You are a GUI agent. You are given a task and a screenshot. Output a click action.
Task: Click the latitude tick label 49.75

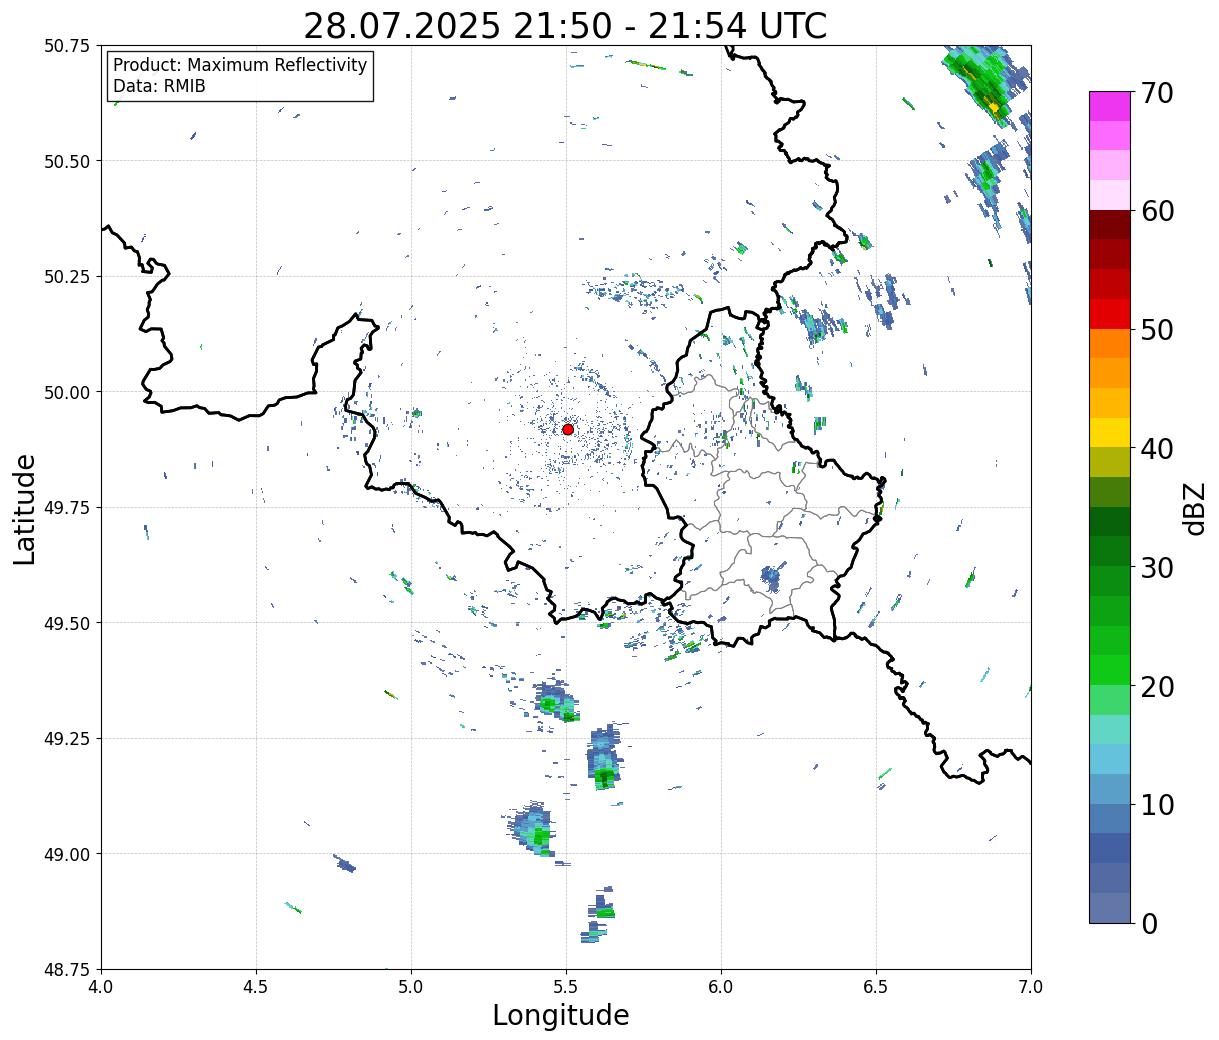67,508
